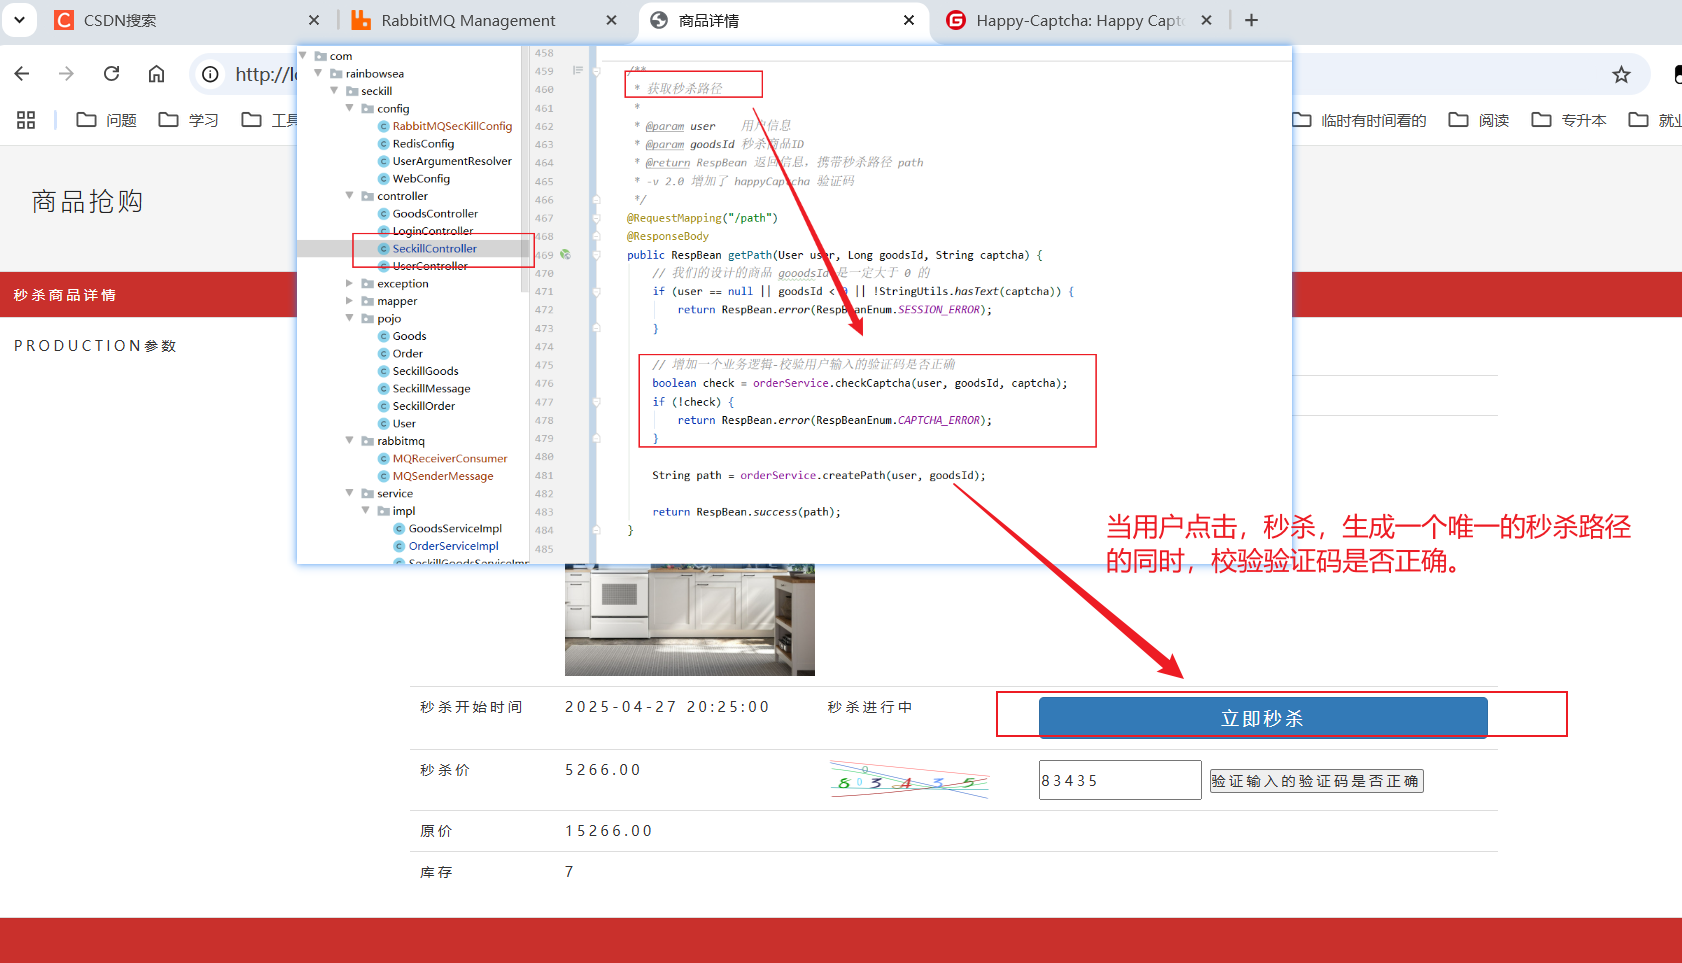Open OrderServiceImpl class
This screenshot has height=963, width=1682.
(x=446, y=546)
